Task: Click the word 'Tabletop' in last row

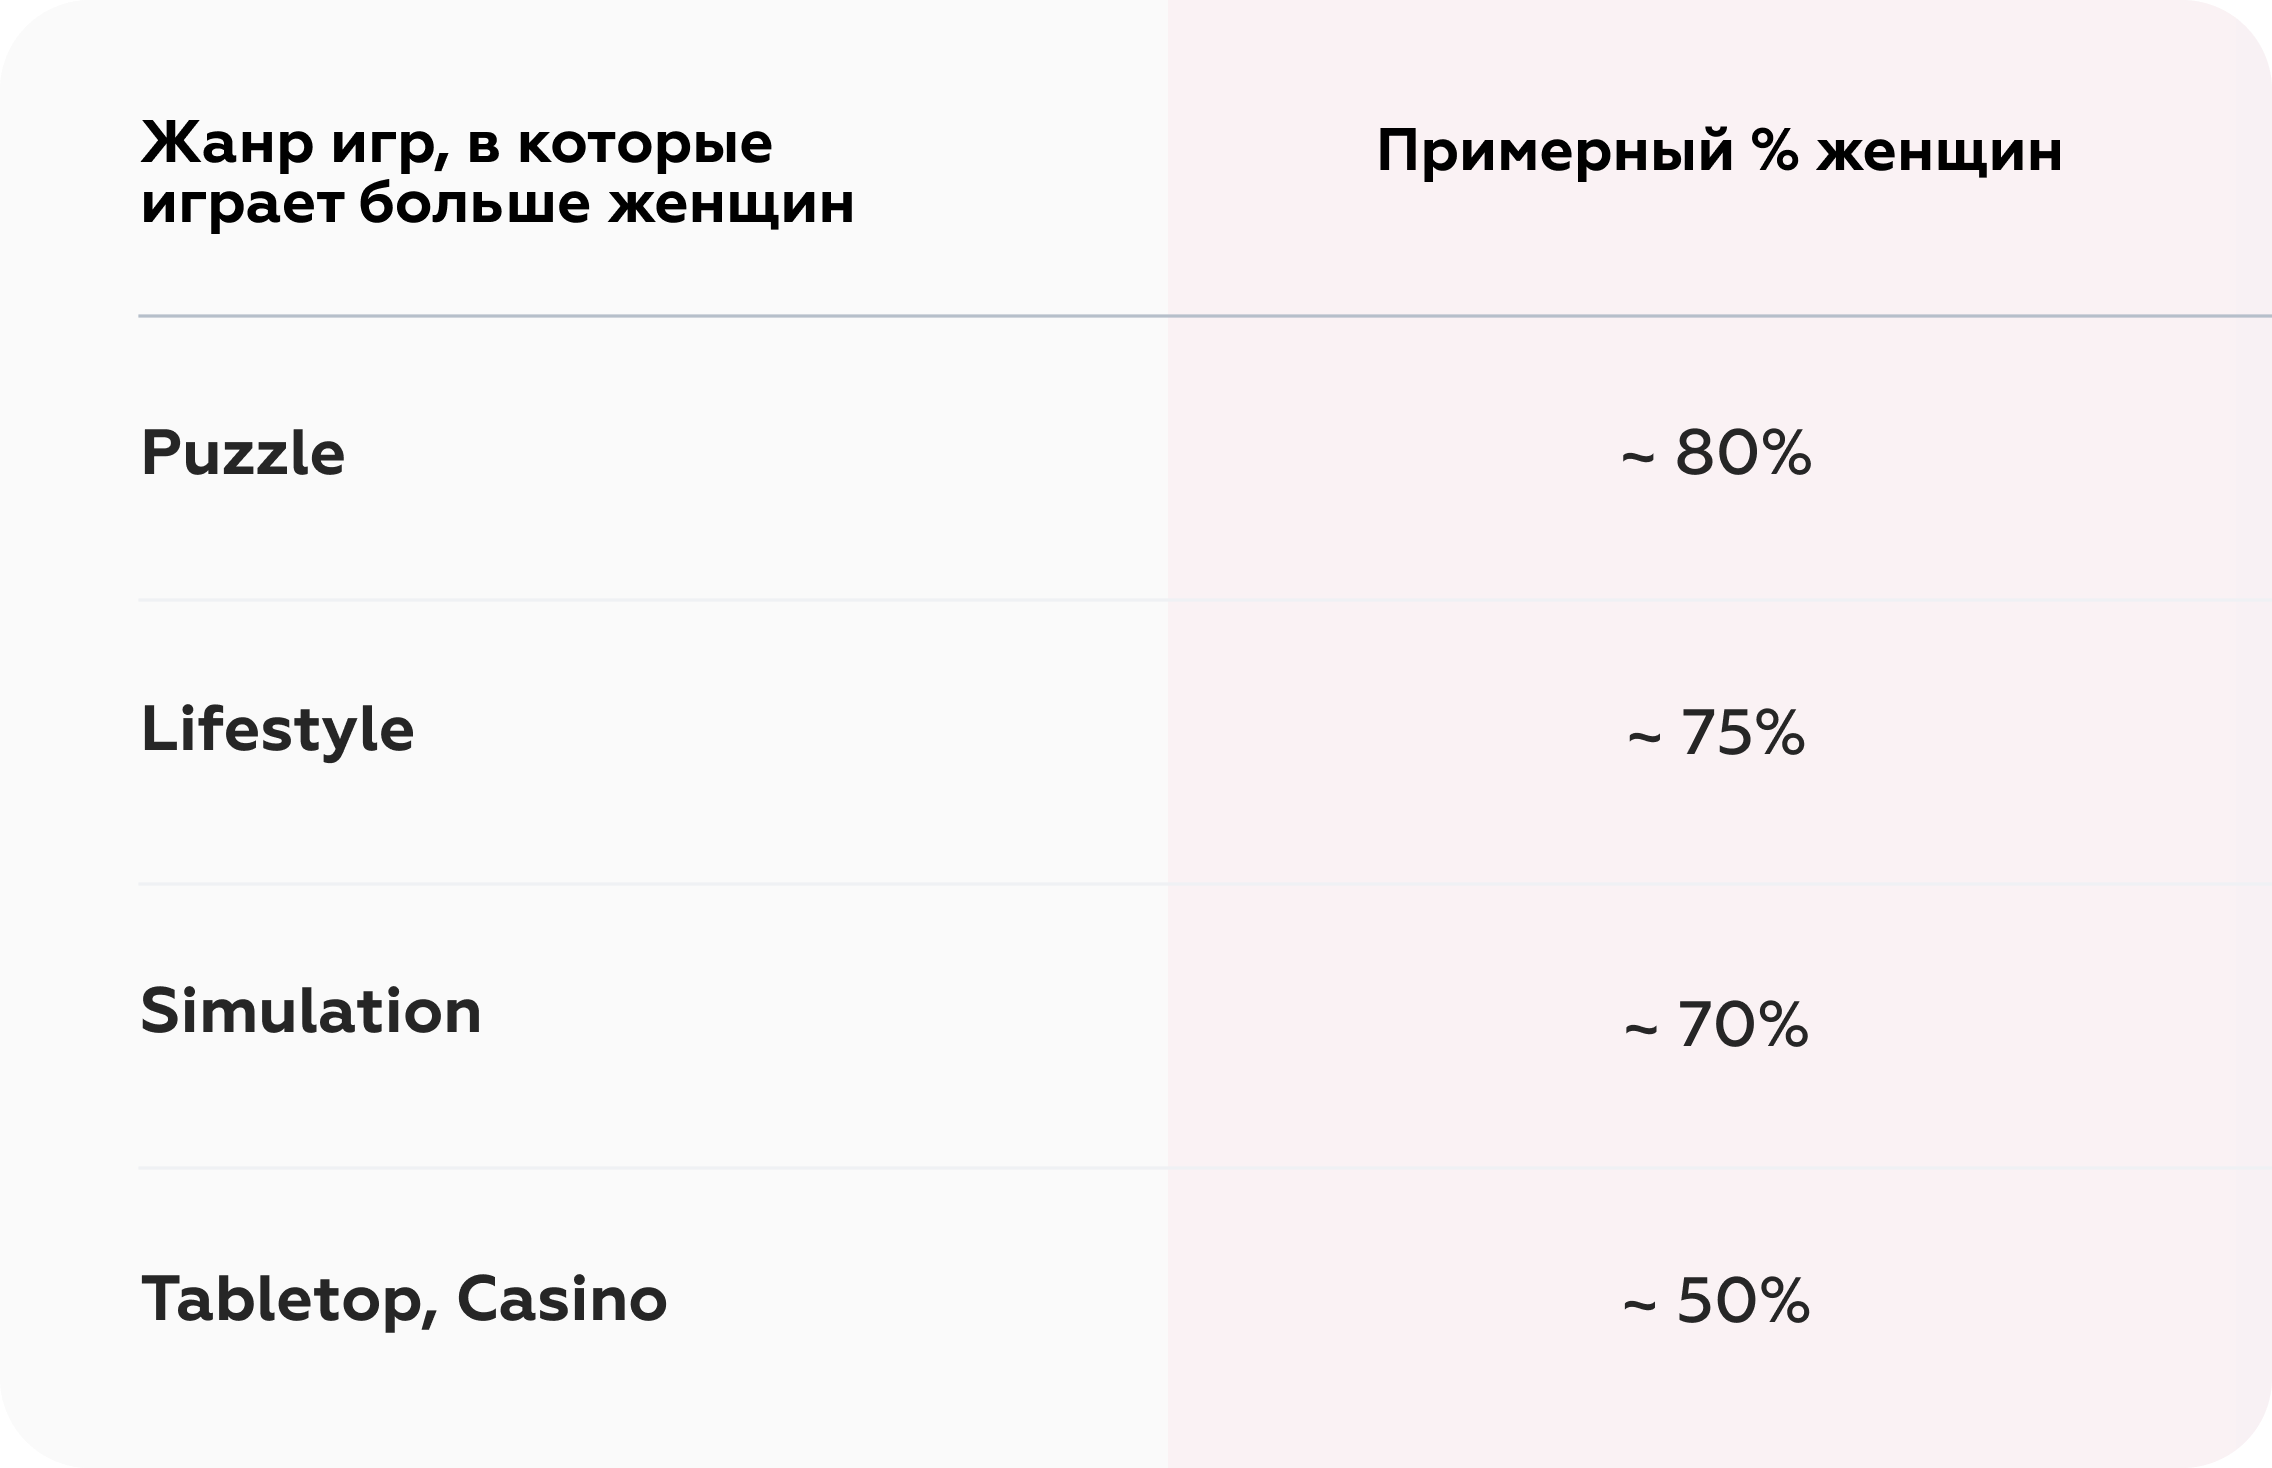Action: click(x=283, y=1301)
